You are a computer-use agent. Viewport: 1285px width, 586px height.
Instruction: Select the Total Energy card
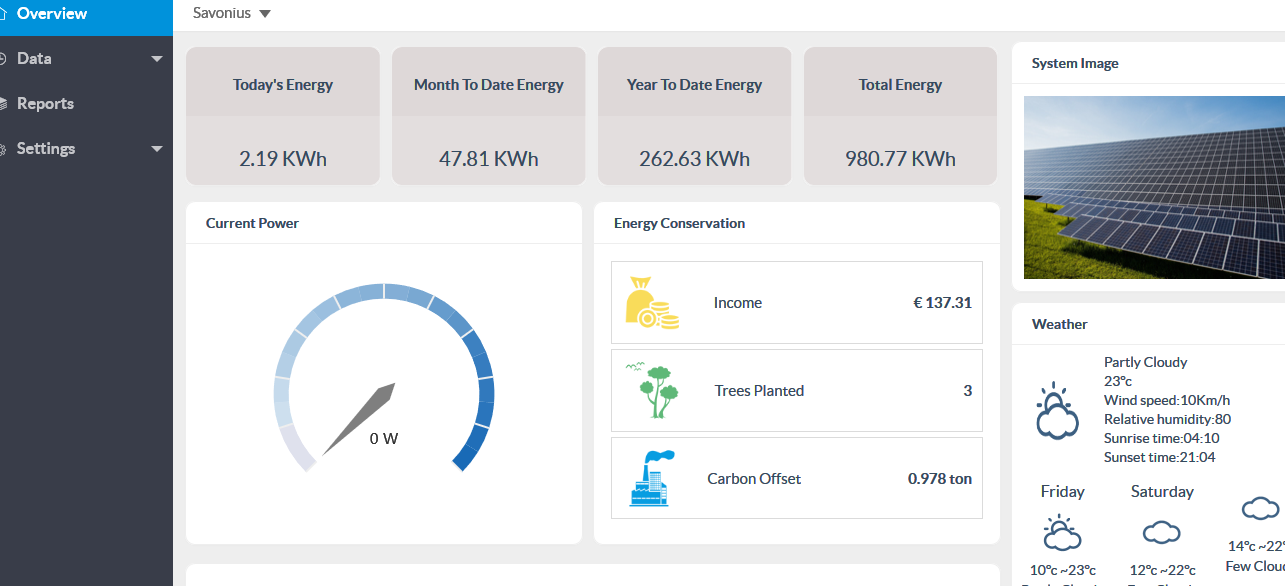pos(901,116)
